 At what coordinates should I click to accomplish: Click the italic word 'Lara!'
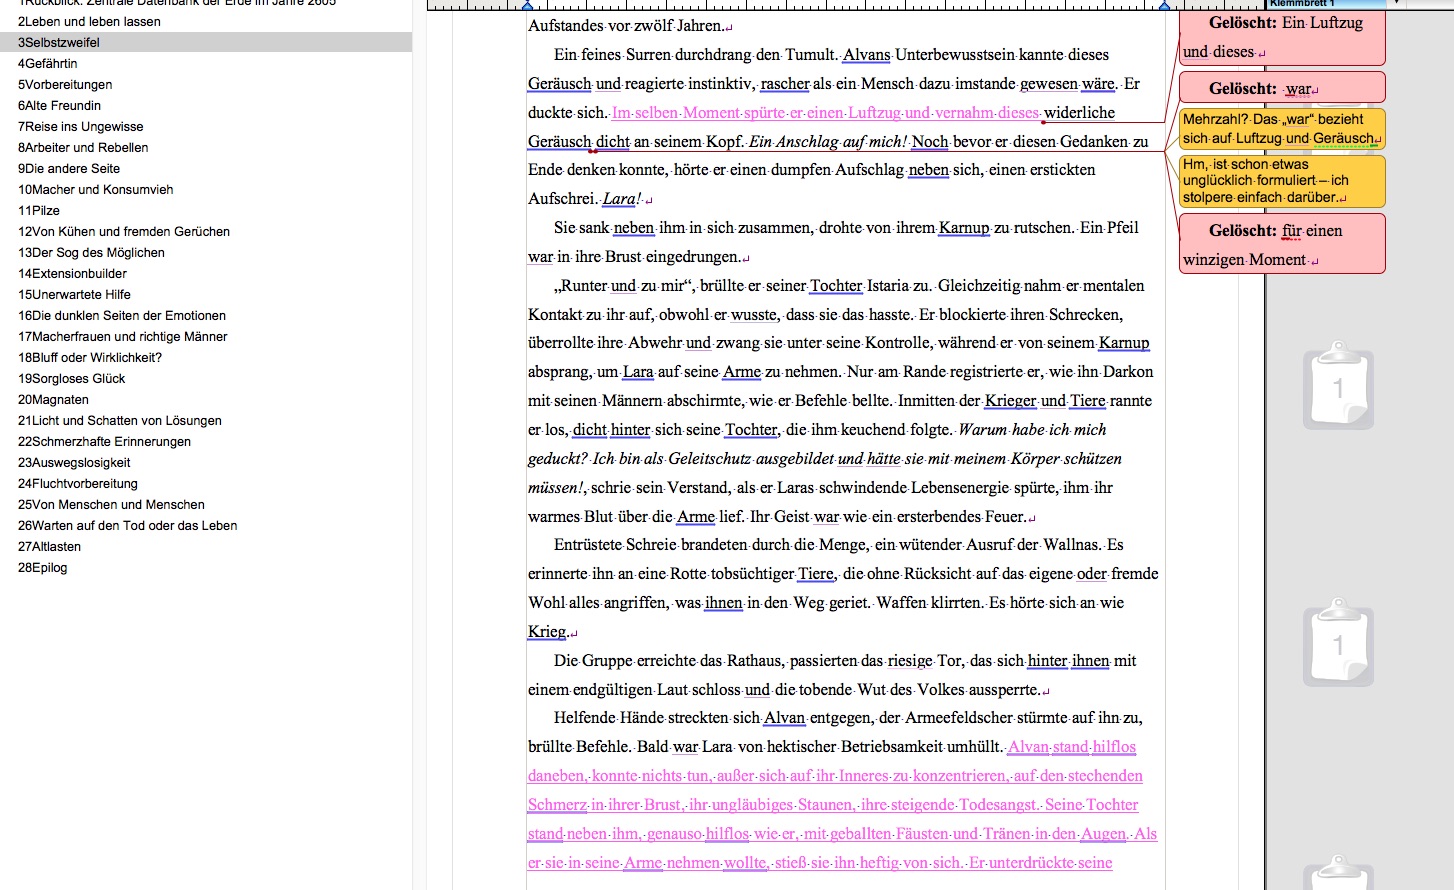(622, 199)
